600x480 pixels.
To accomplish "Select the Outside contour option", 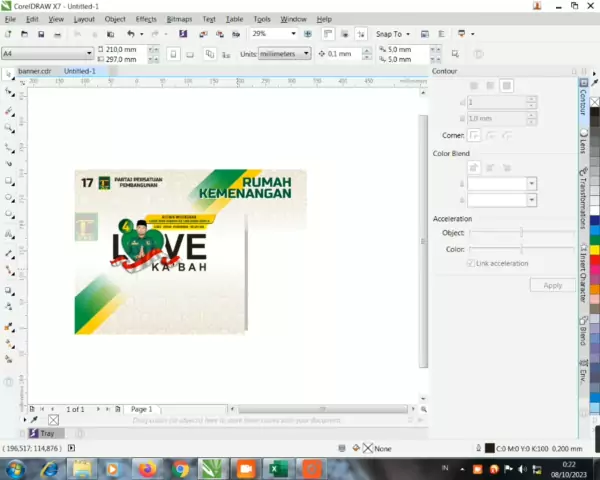I will click(x=507, y=86).
